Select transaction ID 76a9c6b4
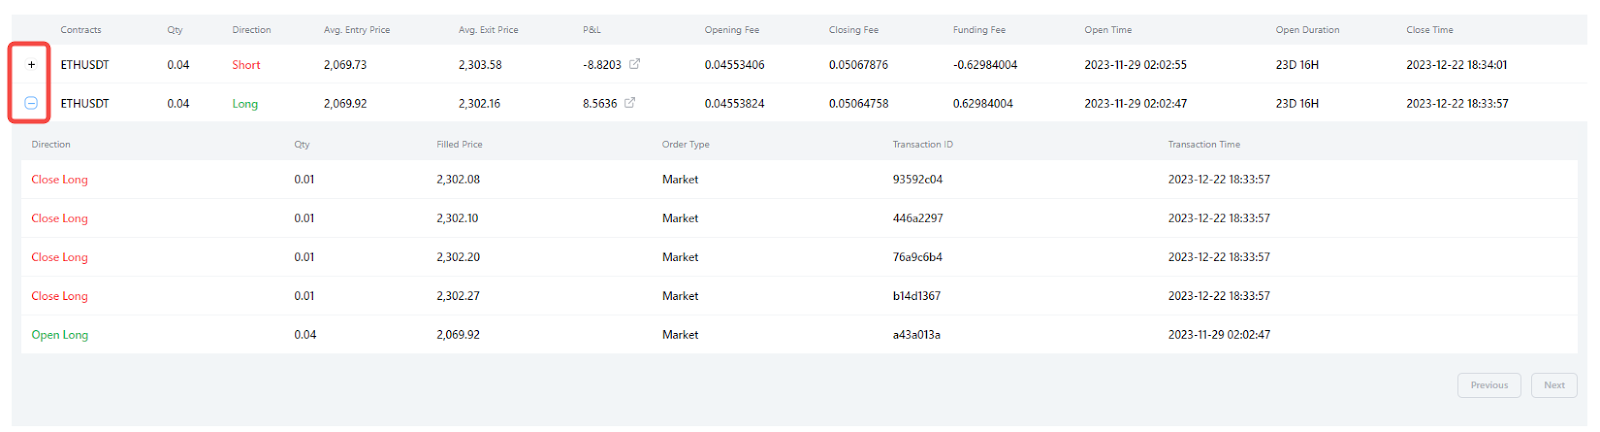 917,257
